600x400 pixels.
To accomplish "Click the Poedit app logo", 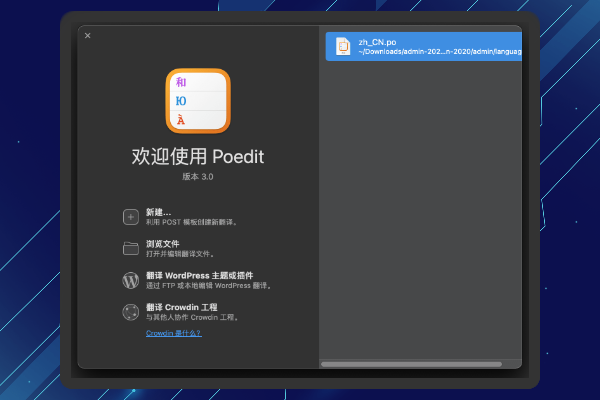I will tap(198, 100).
